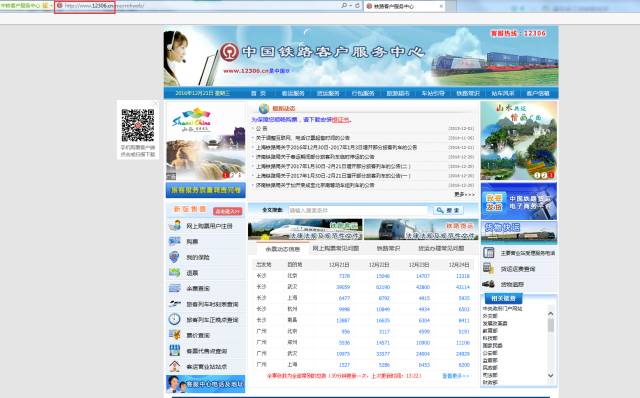Image resolution: width=640 pixels, height=398 pixels.
Task: Click the Guangxi landscape image on the right
Action: pos(518,141)
